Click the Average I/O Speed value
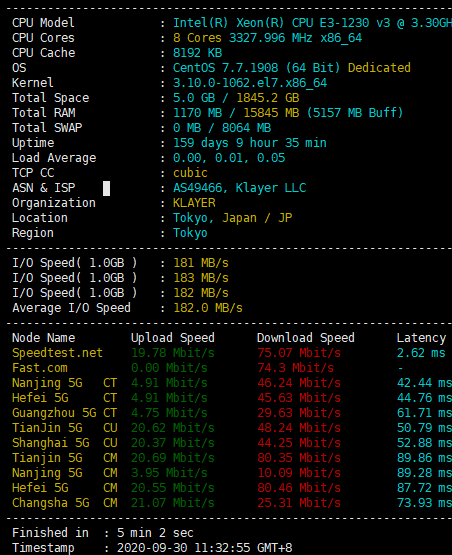 tap(208, 308)
